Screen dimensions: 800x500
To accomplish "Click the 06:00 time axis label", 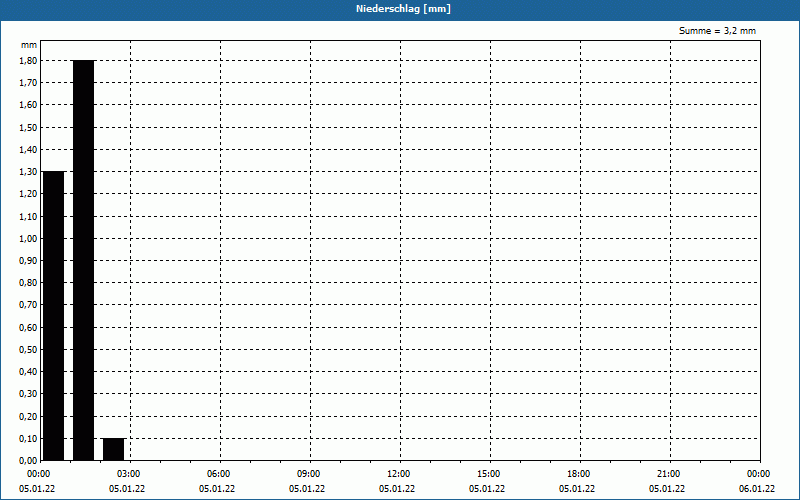I will (218, 474).
